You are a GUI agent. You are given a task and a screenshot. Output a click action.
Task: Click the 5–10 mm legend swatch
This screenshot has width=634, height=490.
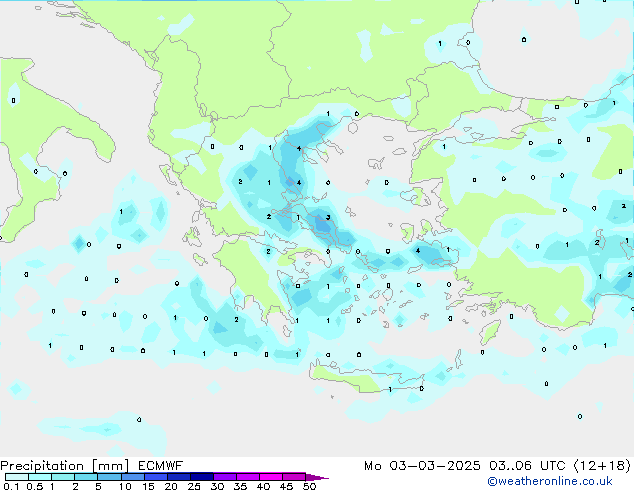point(109,477)
